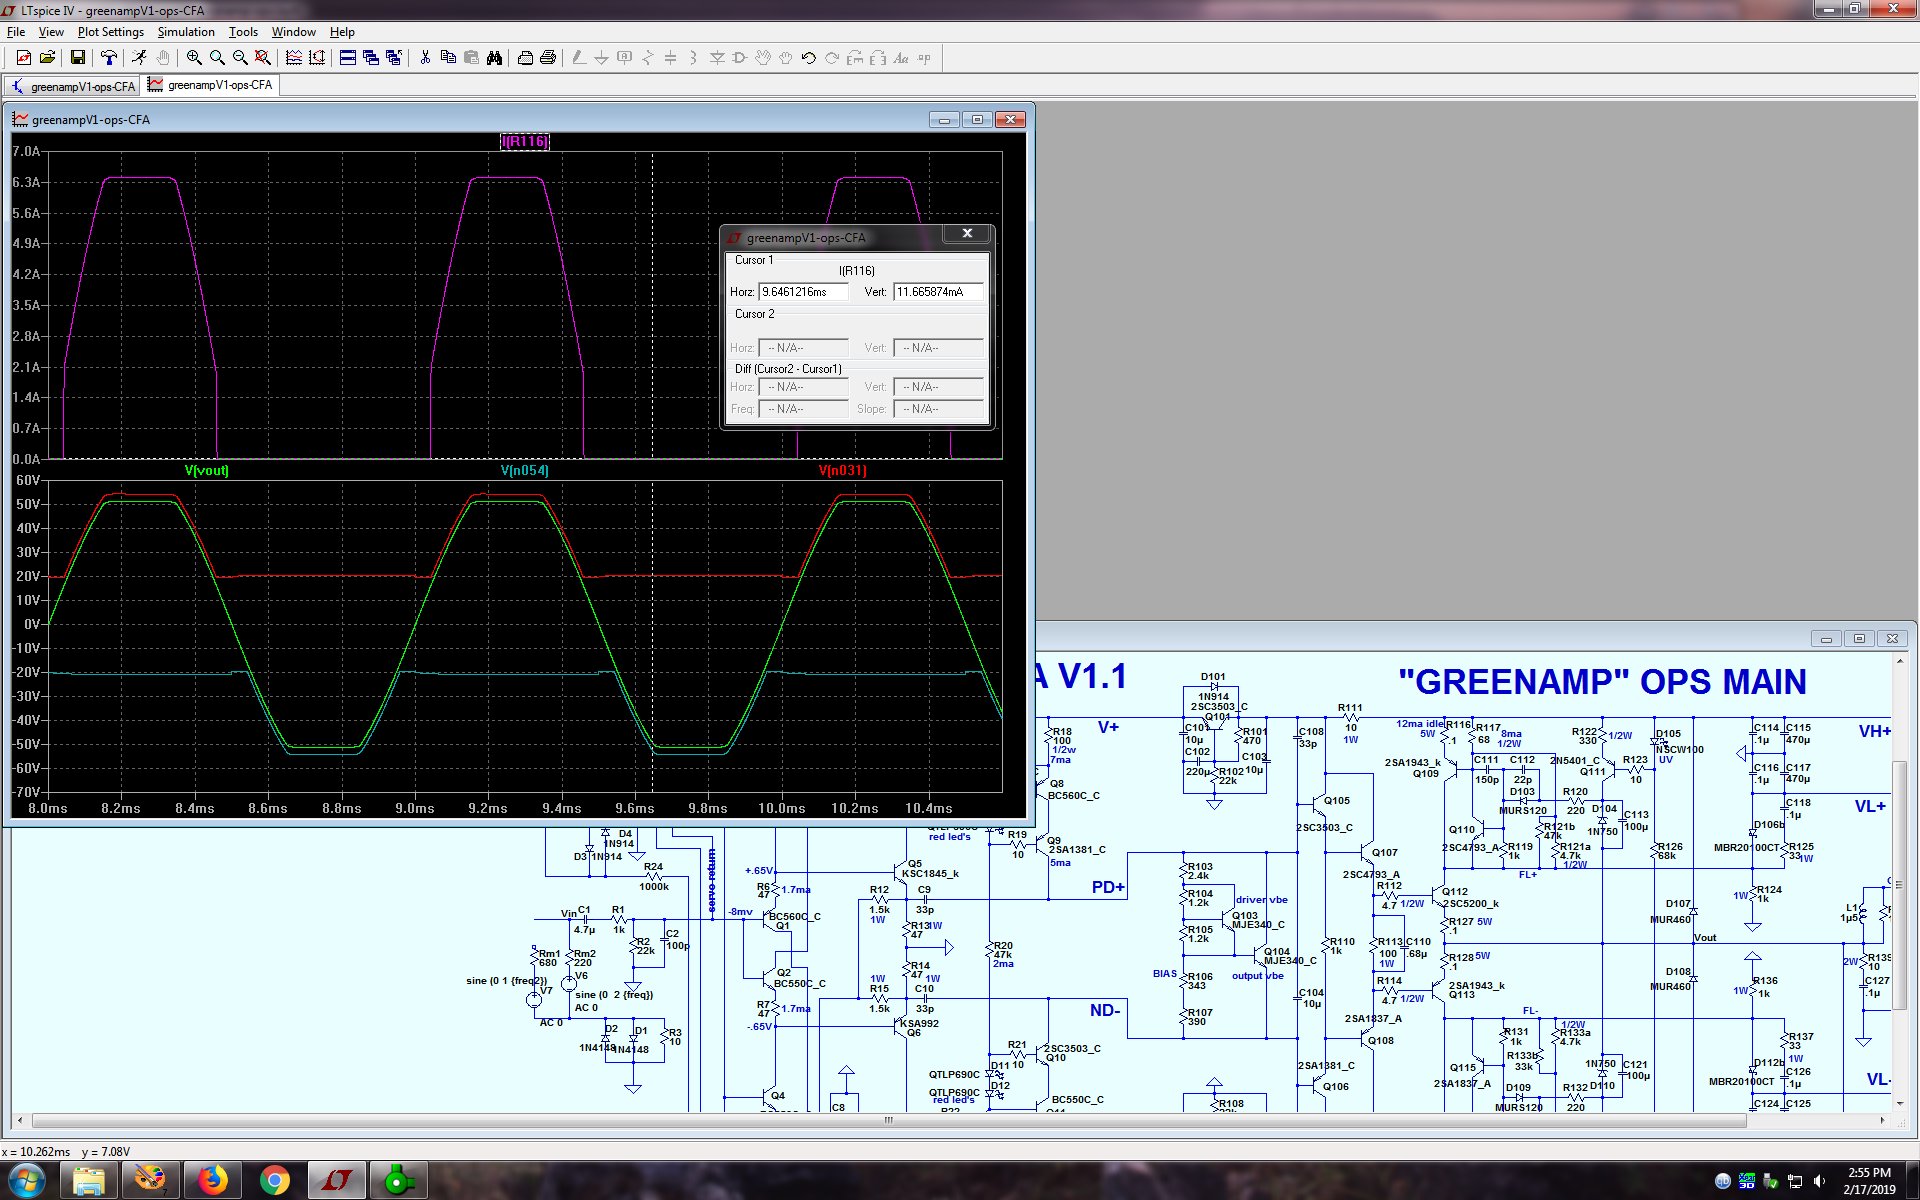Run the simulation with running-man icon
Screen dimensions: 1920x1200
[140, 58]
